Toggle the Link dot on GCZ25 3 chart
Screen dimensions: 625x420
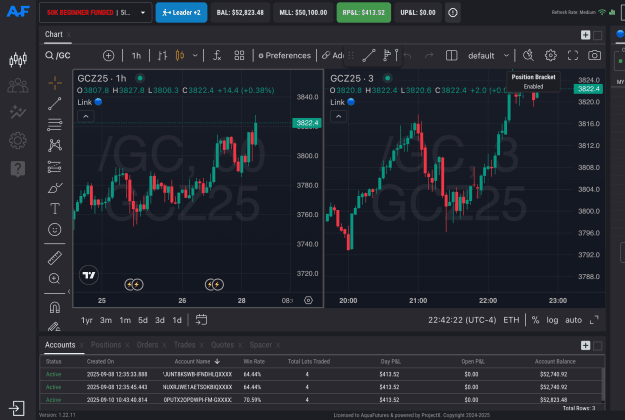(351, 102)
